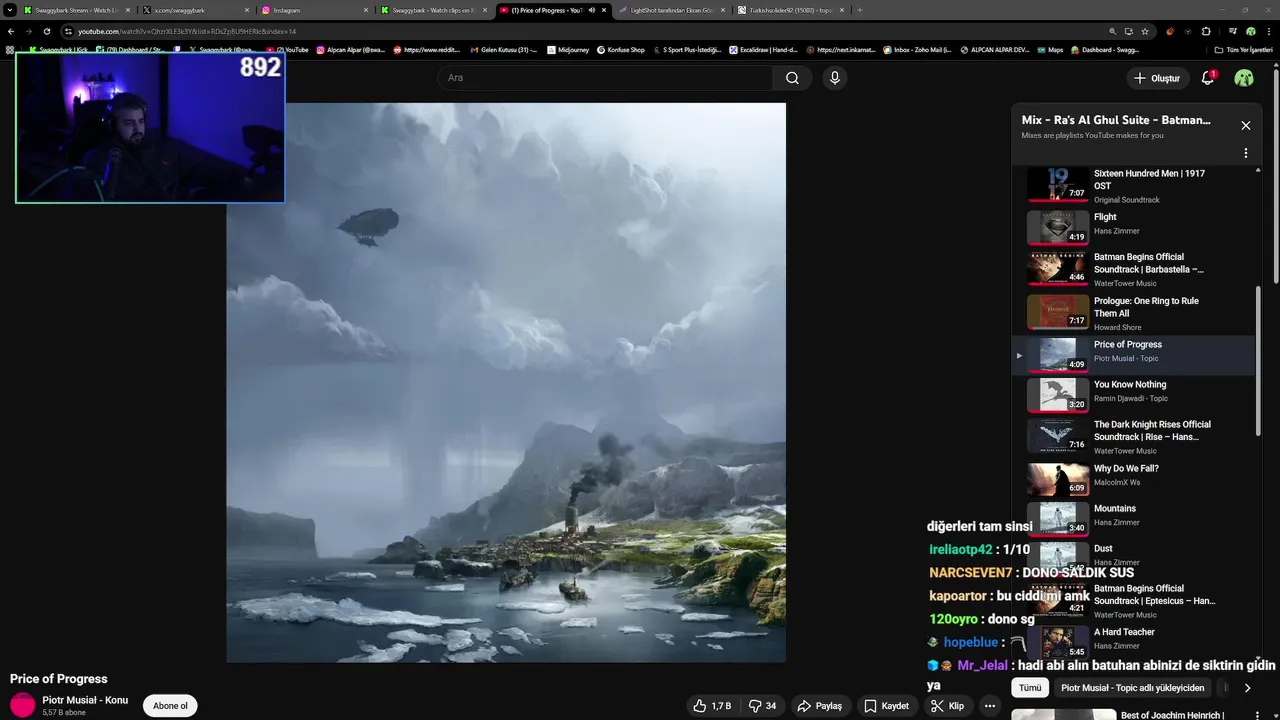Open a new browser tab
The image size is (1280, 720).
pyautogui.click(x=860, y=10)
